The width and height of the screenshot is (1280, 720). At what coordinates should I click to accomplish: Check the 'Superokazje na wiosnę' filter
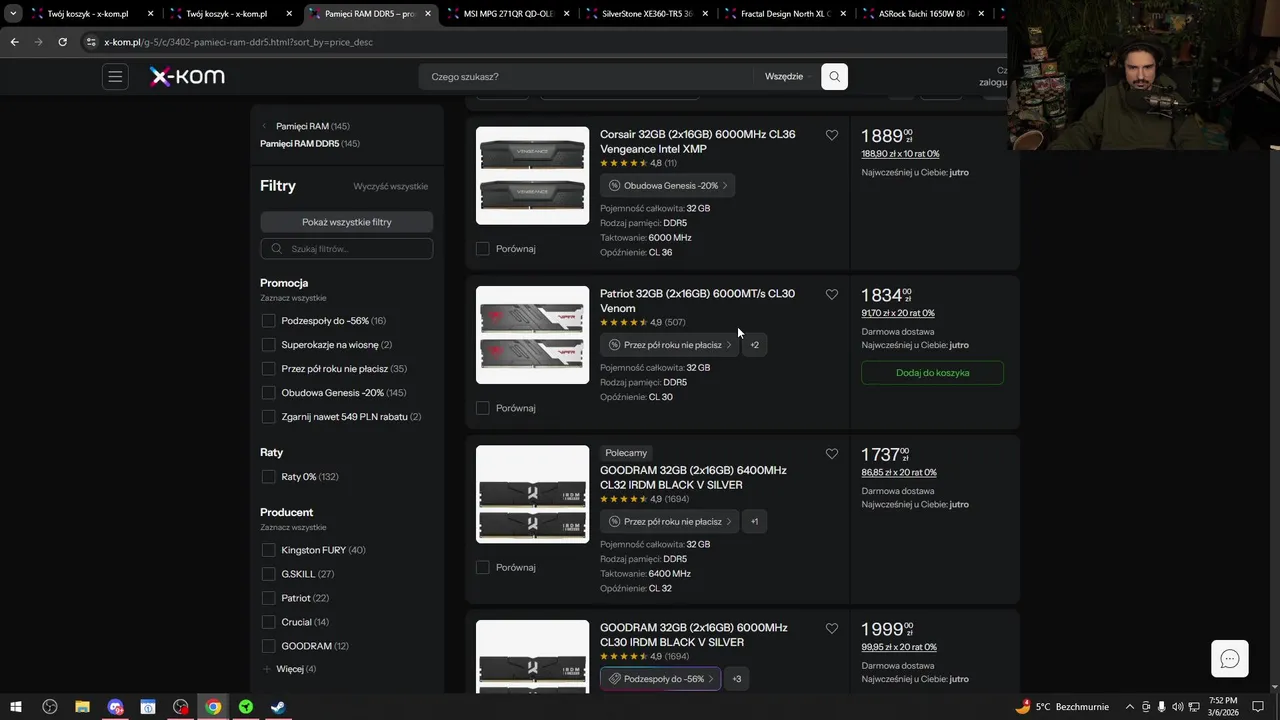point(268,345)
